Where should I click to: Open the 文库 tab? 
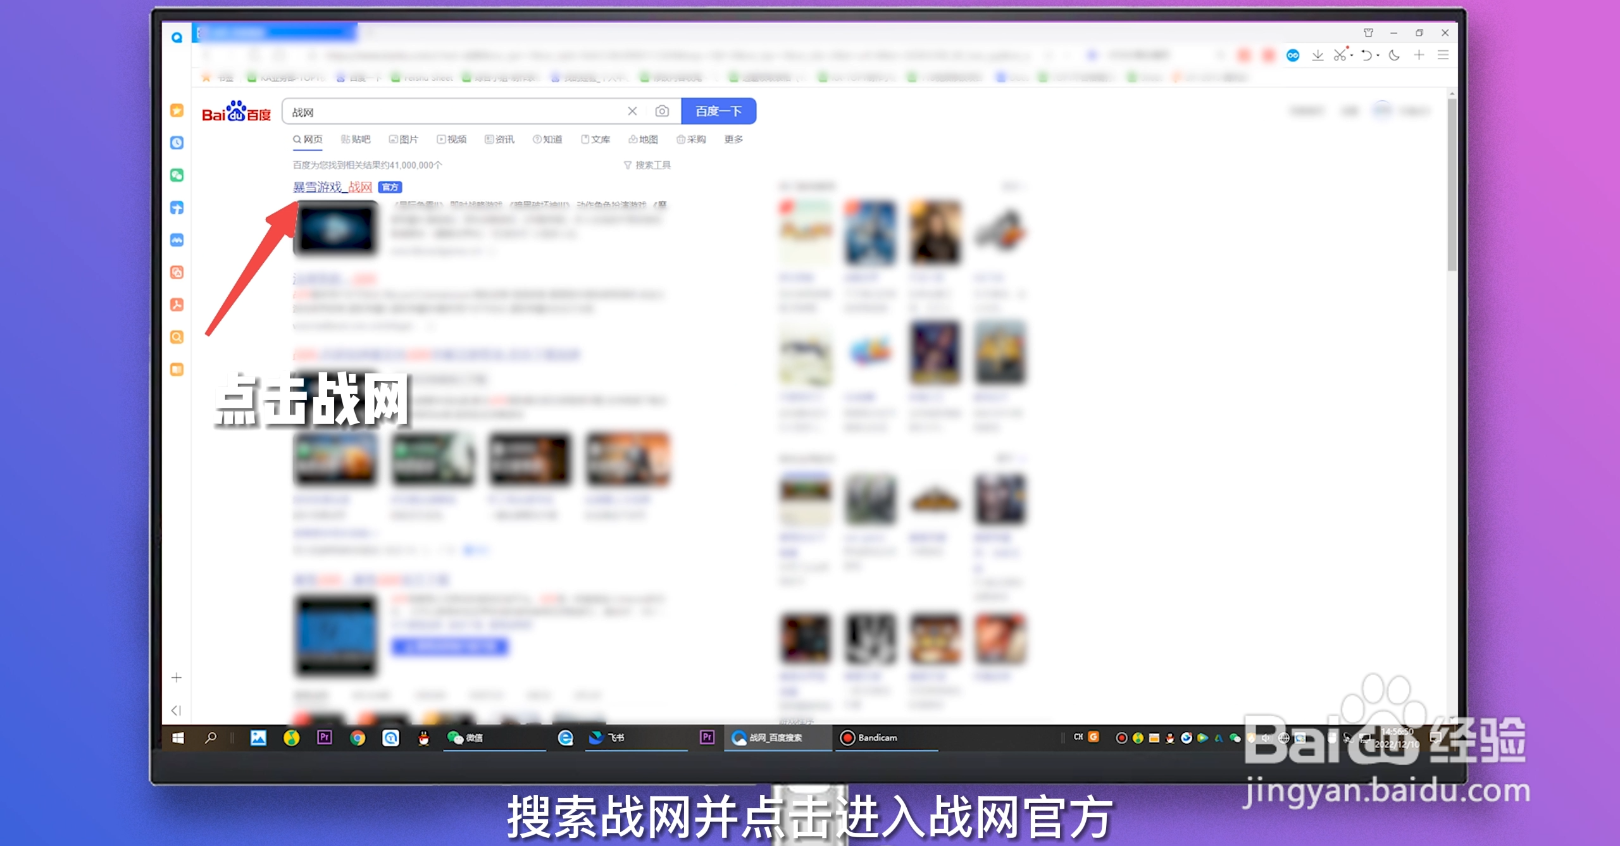[596, 140]
